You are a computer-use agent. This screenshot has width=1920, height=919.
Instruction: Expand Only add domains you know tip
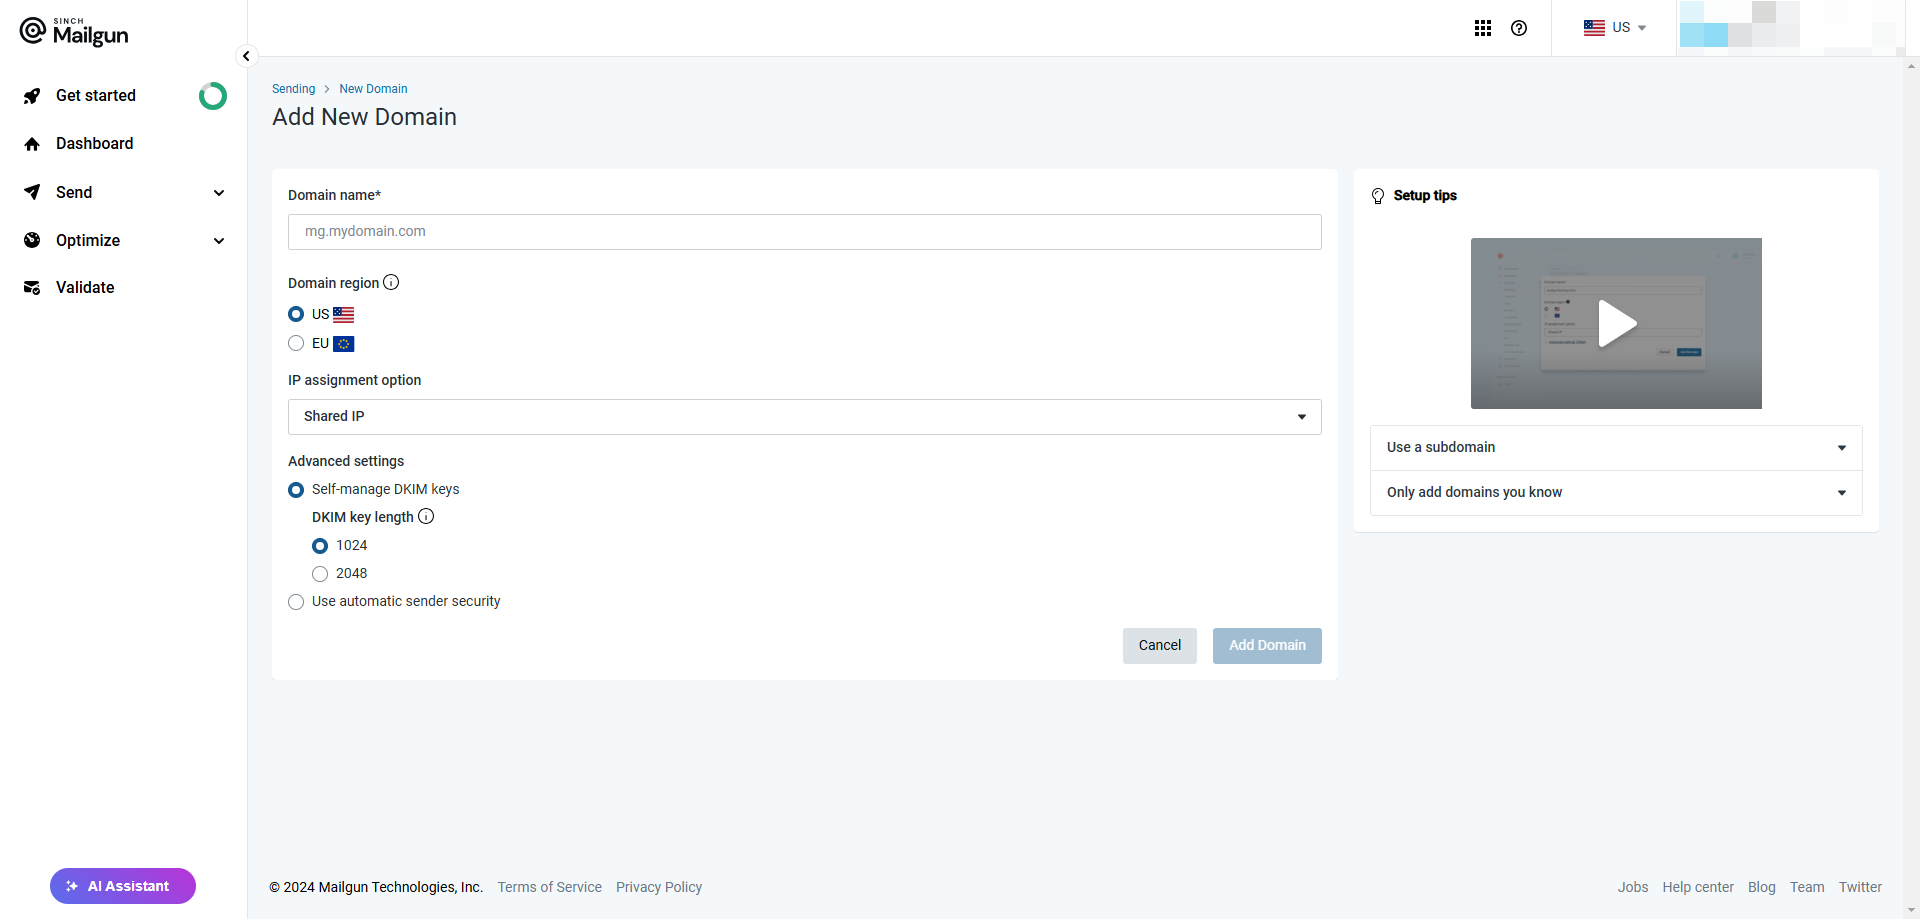1616,493
